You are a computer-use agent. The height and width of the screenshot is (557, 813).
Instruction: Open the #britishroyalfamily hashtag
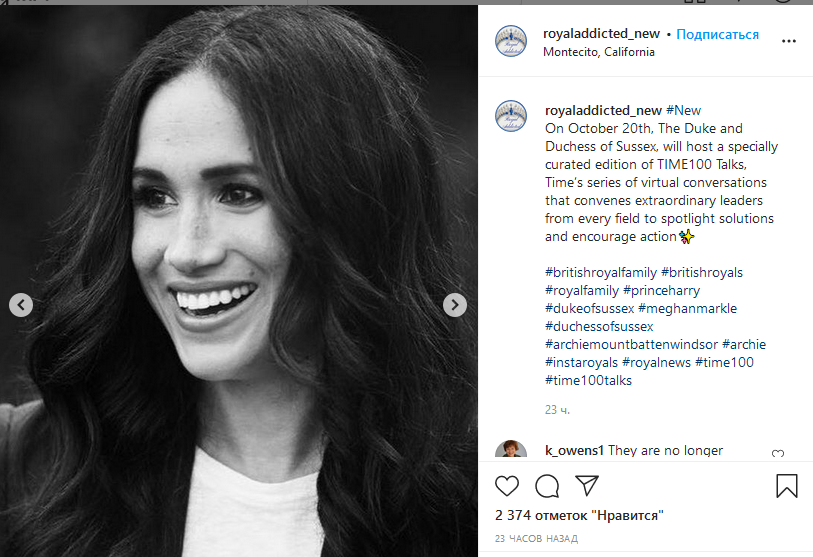(599, 272)
